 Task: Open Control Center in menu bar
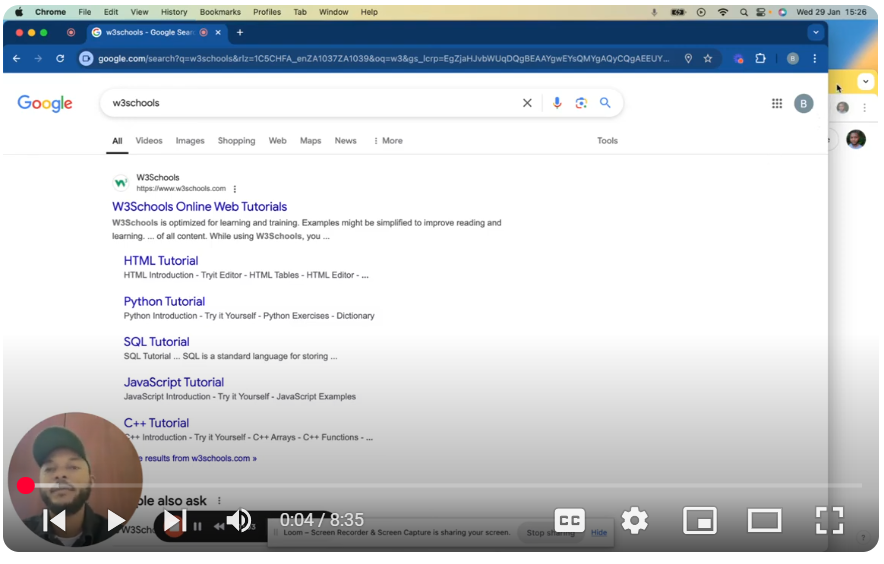coord(761,12)
